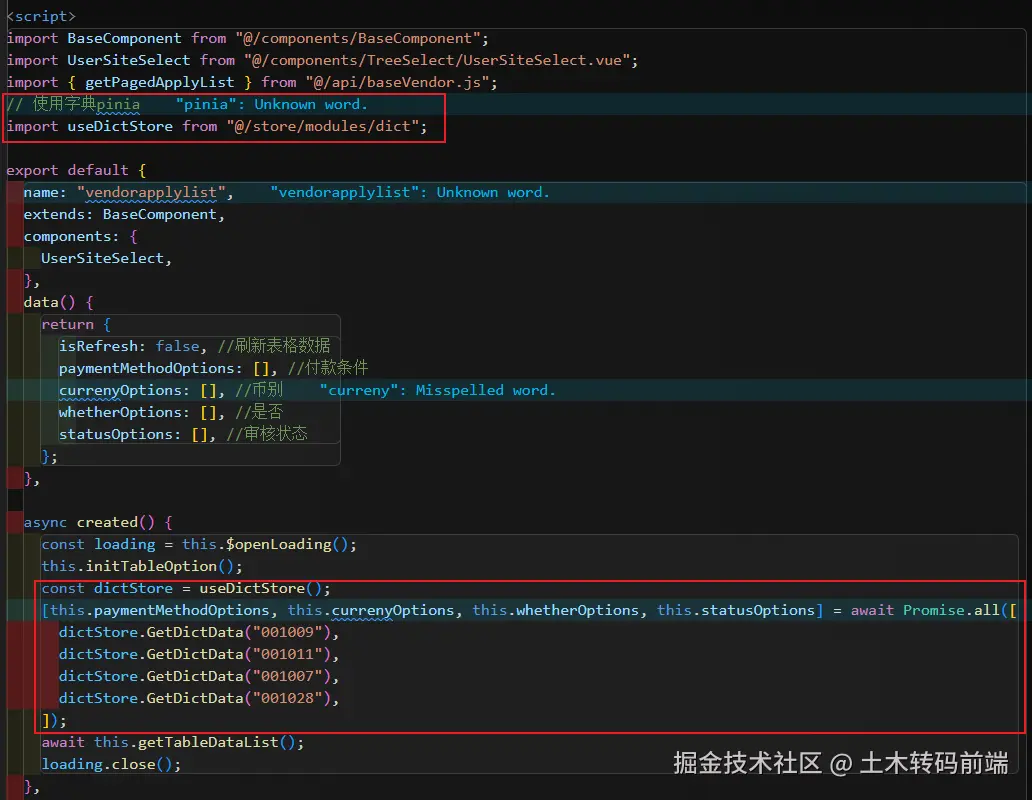Click the dictStore.GetDictData("001028") call
This screenshot has height=800, width=1032.
[x=195, y=699]
